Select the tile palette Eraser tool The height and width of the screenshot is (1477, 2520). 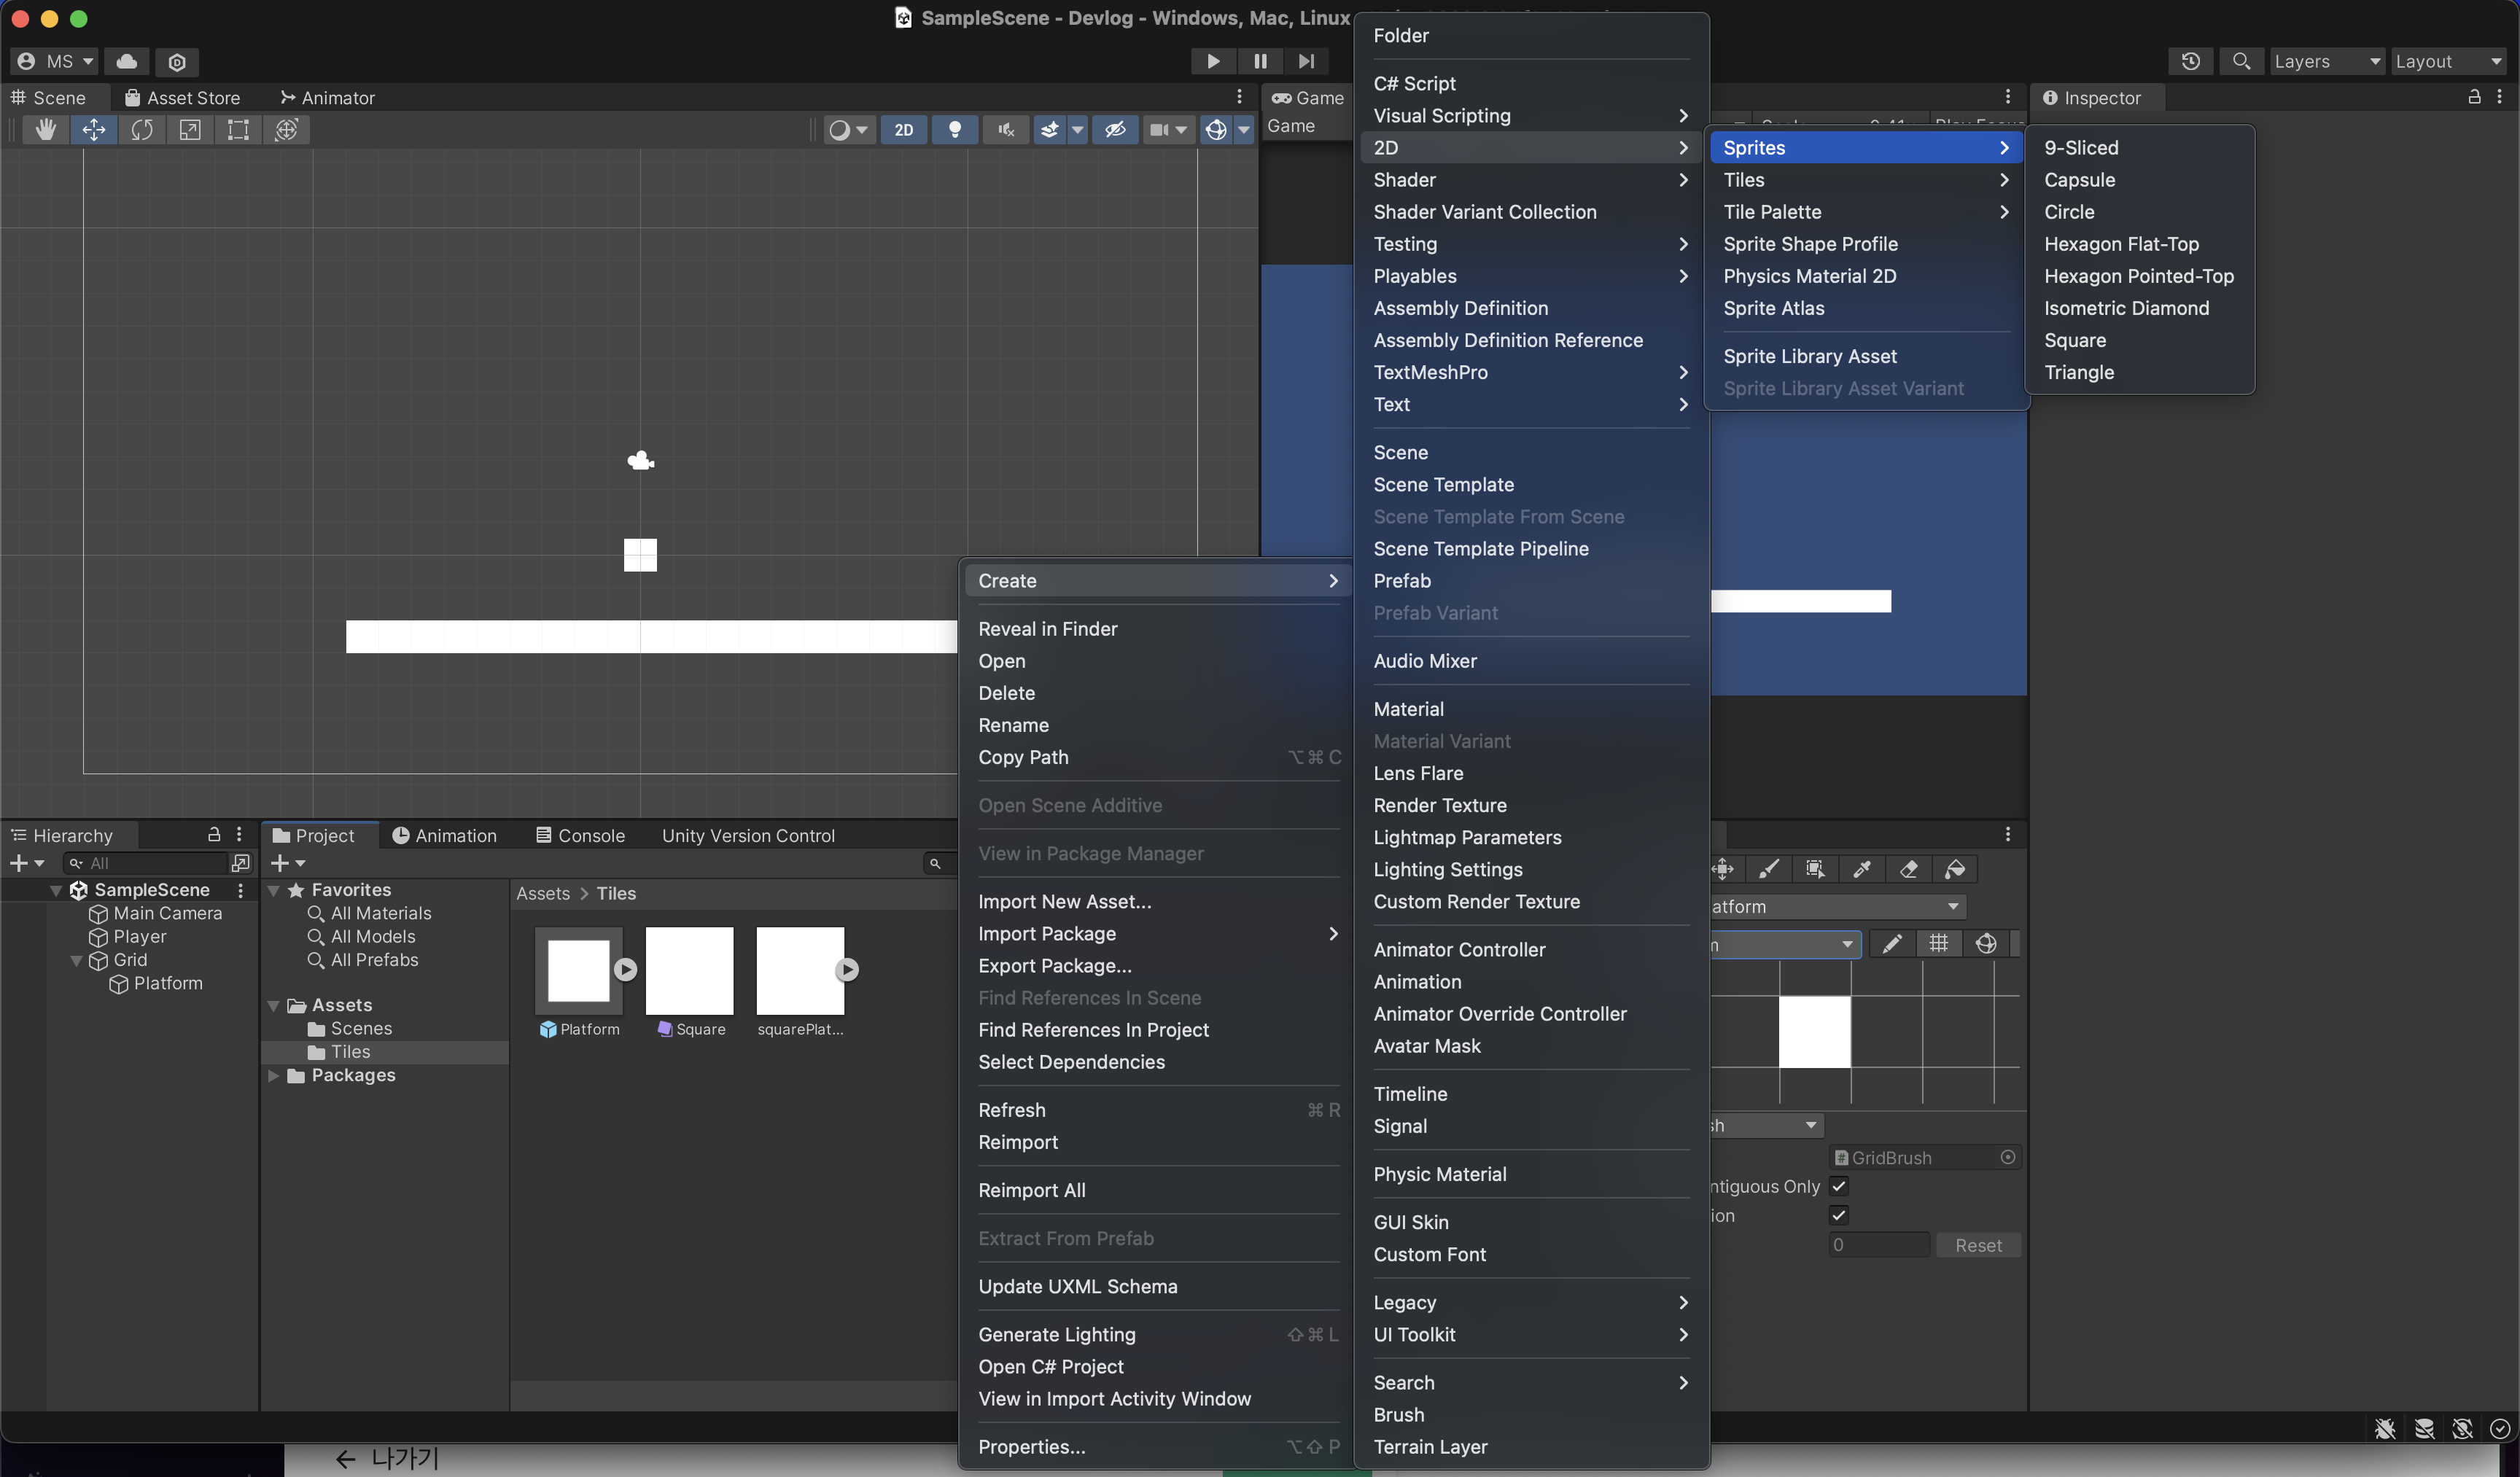1908,869
